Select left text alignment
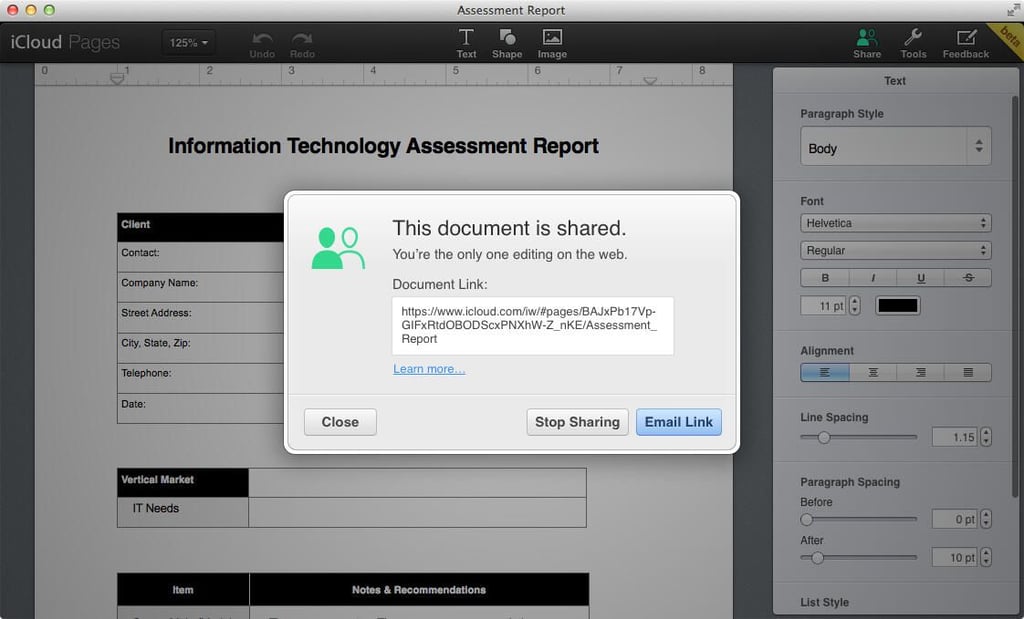 (825, 372)
